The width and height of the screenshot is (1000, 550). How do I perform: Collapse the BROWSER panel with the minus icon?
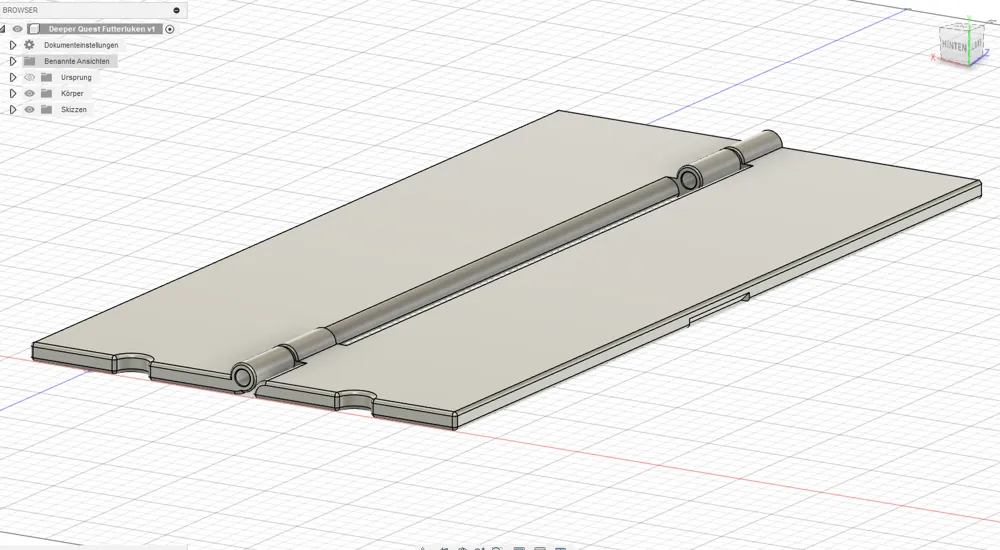[177, 10]
